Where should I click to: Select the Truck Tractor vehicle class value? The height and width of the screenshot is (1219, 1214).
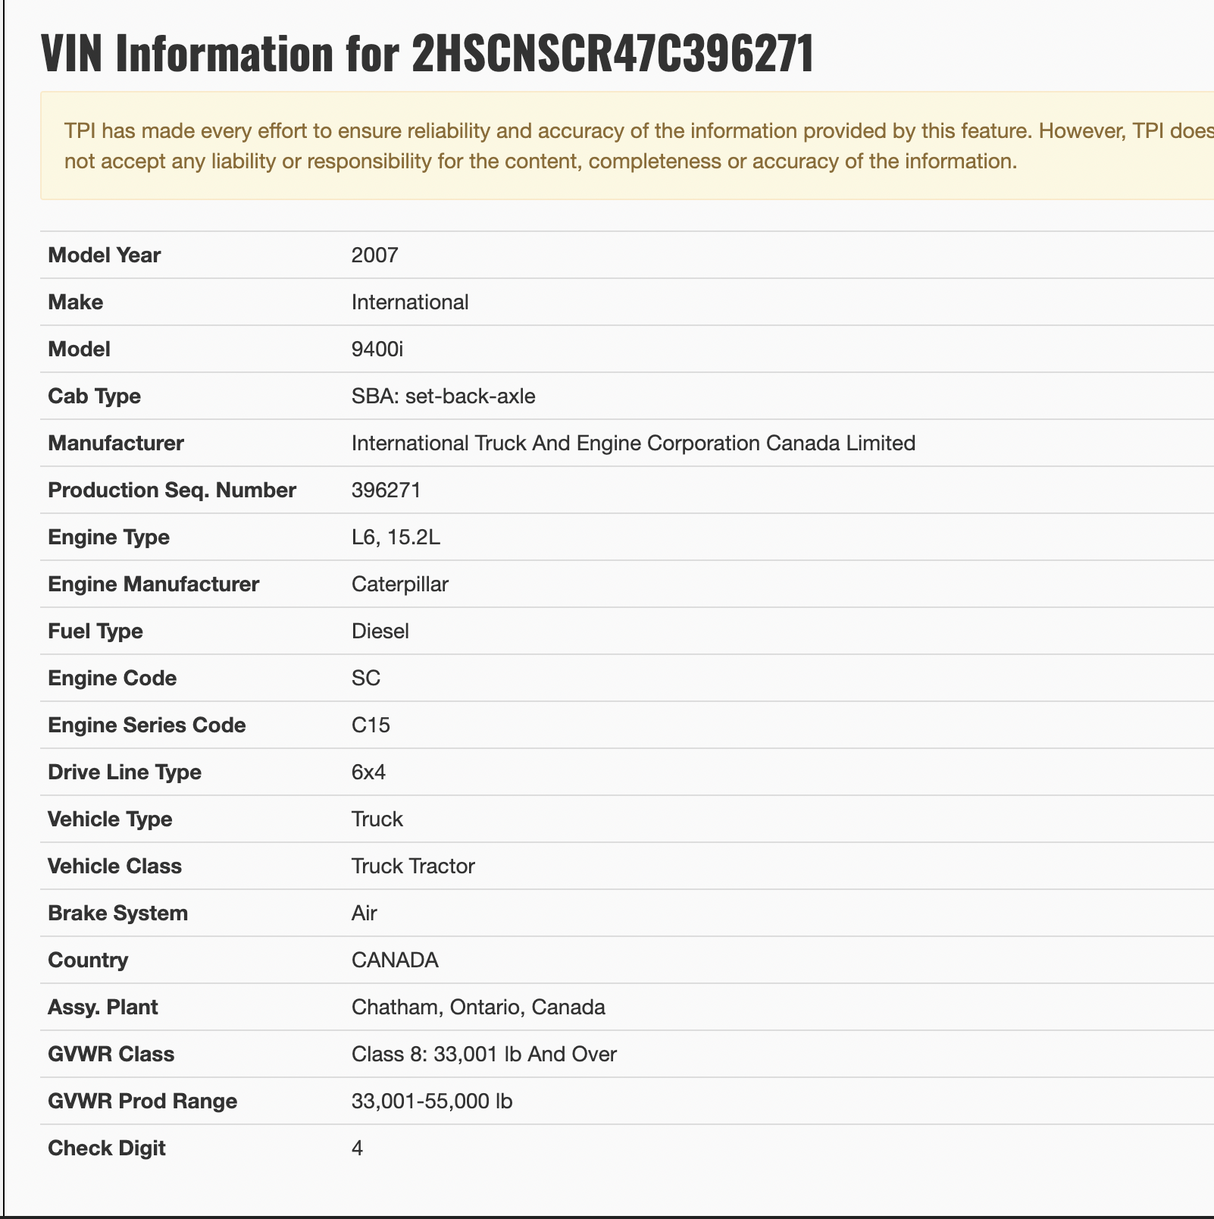click(413, 866)
